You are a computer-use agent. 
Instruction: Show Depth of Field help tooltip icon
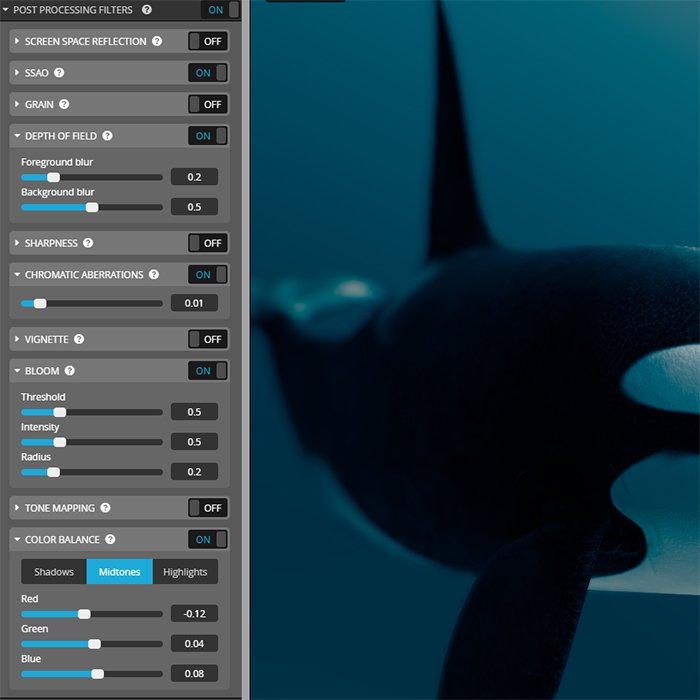click(107, 136)
